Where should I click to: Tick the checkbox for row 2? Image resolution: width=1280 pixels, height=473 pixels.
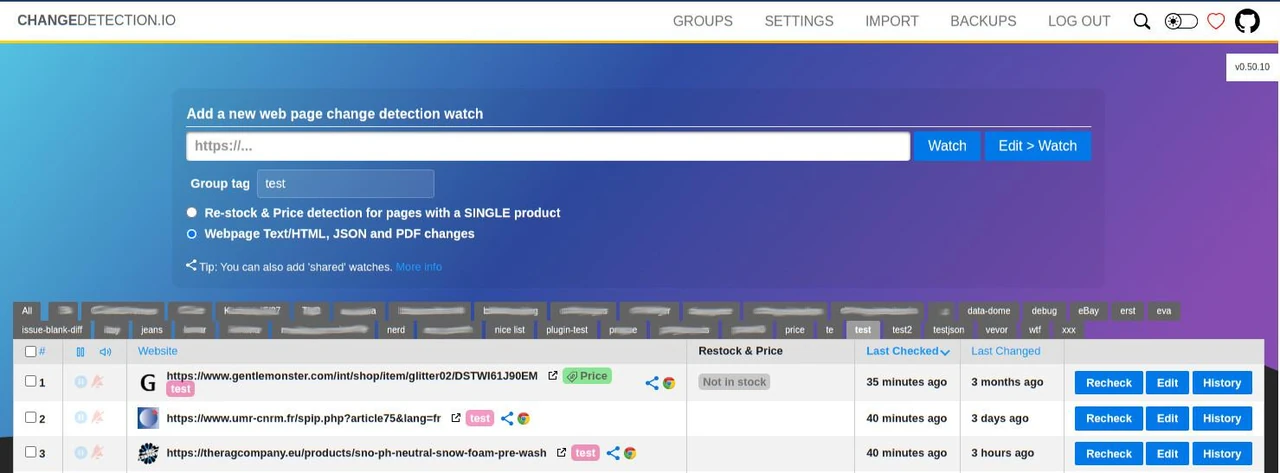31,417
